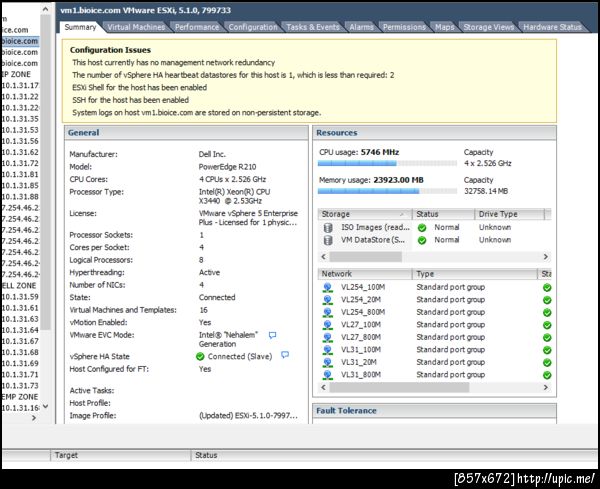Viewport: 600px width, 489px height.
Task: Sort the network list by the Network column header
Action: (365, 274)
